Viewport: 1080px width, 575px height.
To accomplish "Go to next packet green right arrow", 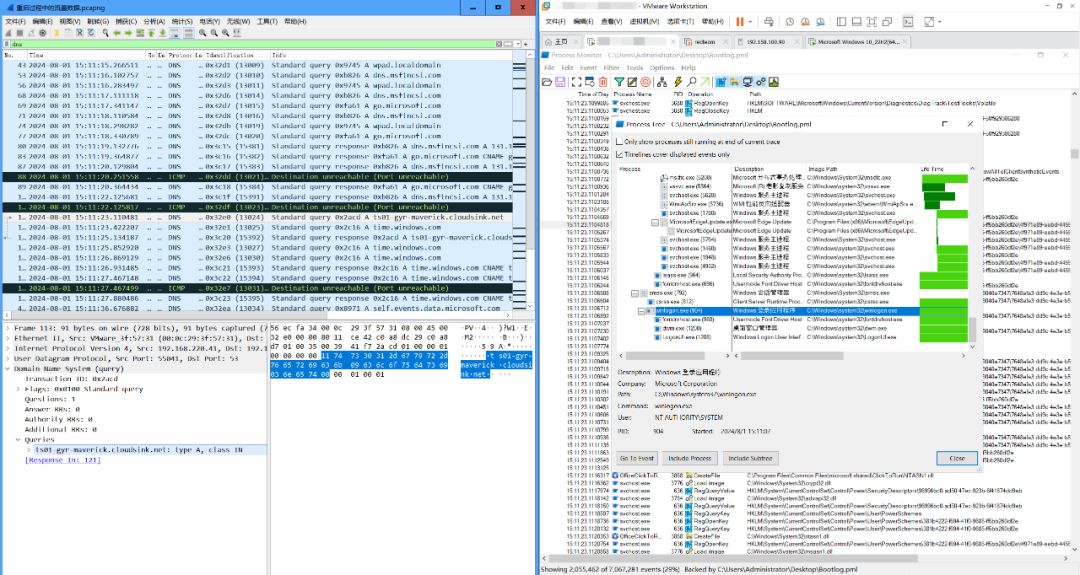I will [x=128, y=33].
